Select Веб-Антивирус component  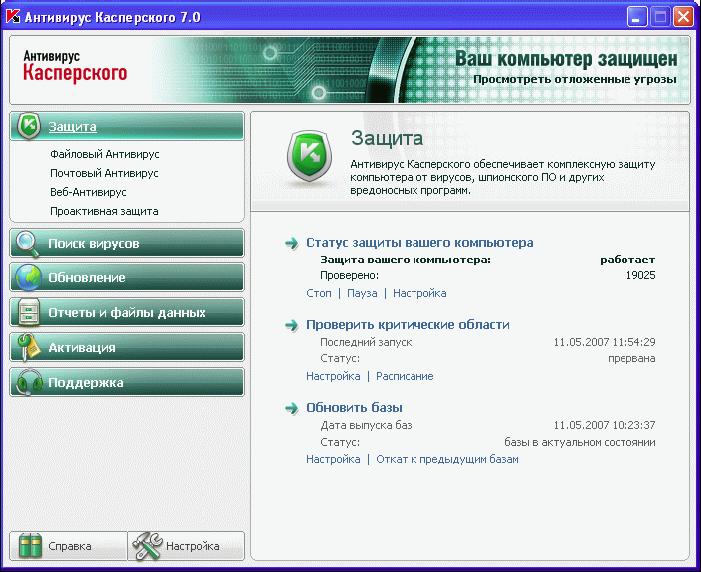click(x=88, y=192)
